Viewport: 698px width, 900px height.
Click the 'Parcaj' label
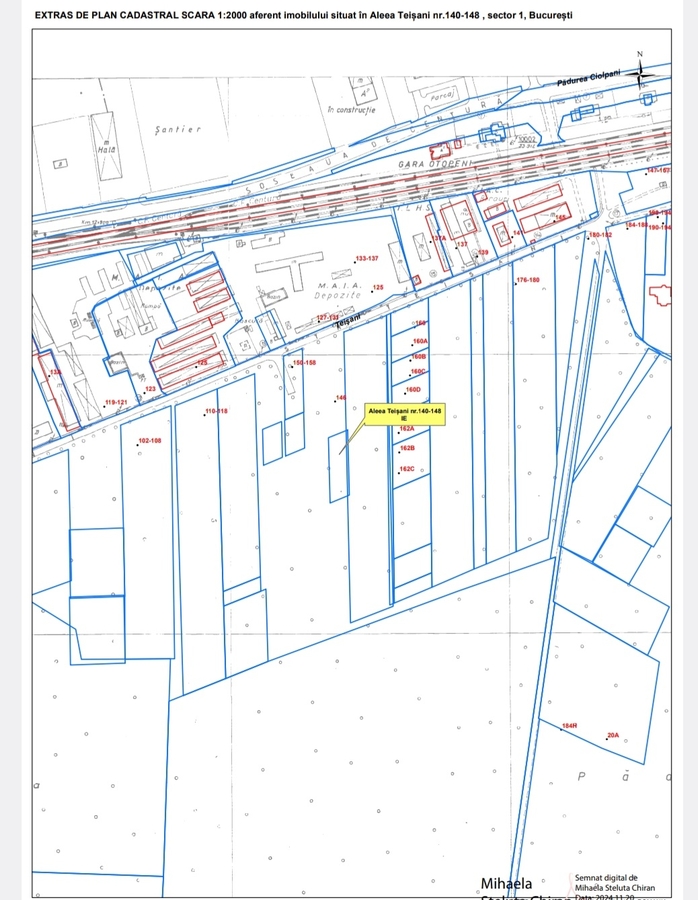coord(443,95)
